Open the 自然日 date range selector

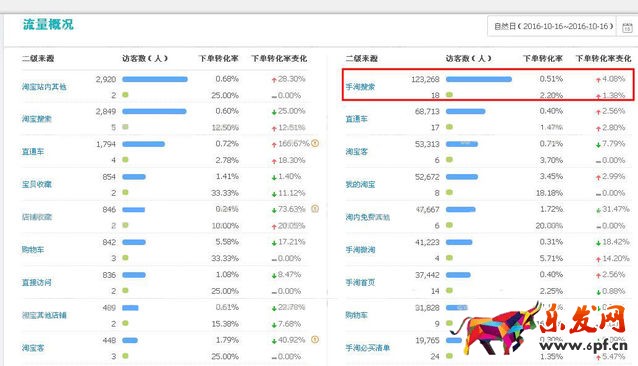pos(553,26)
